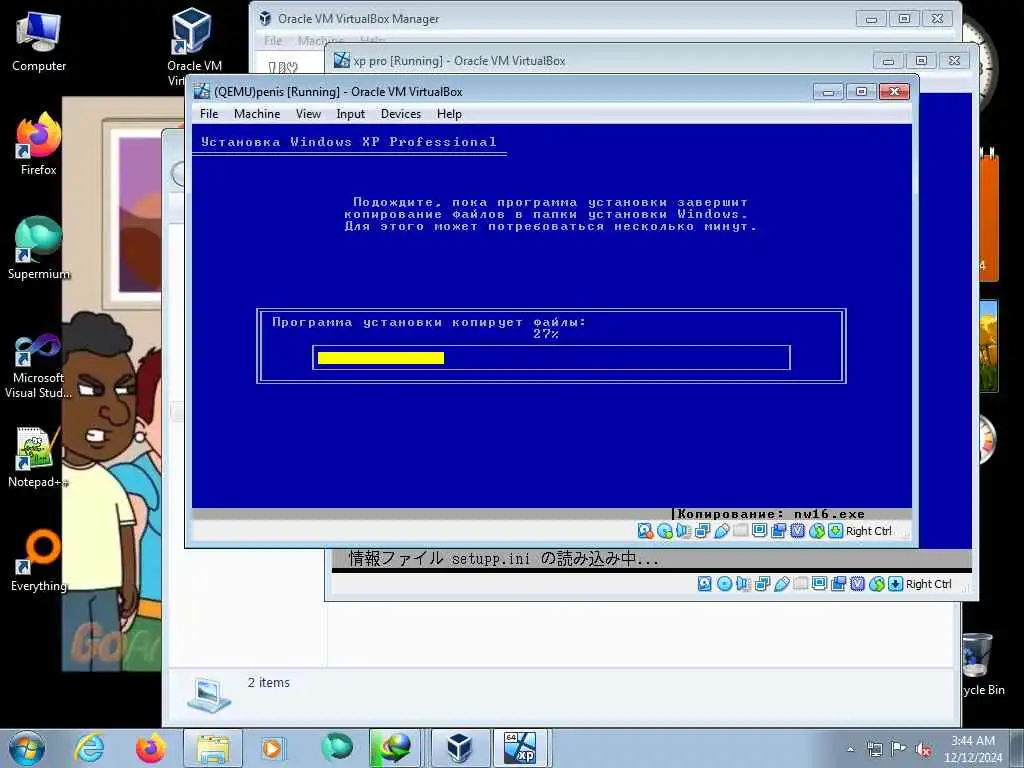The height and width of the screenshot is (768, 1024).
Task: Click recording indicator in xp pro VM window
Action: point(839,584)
